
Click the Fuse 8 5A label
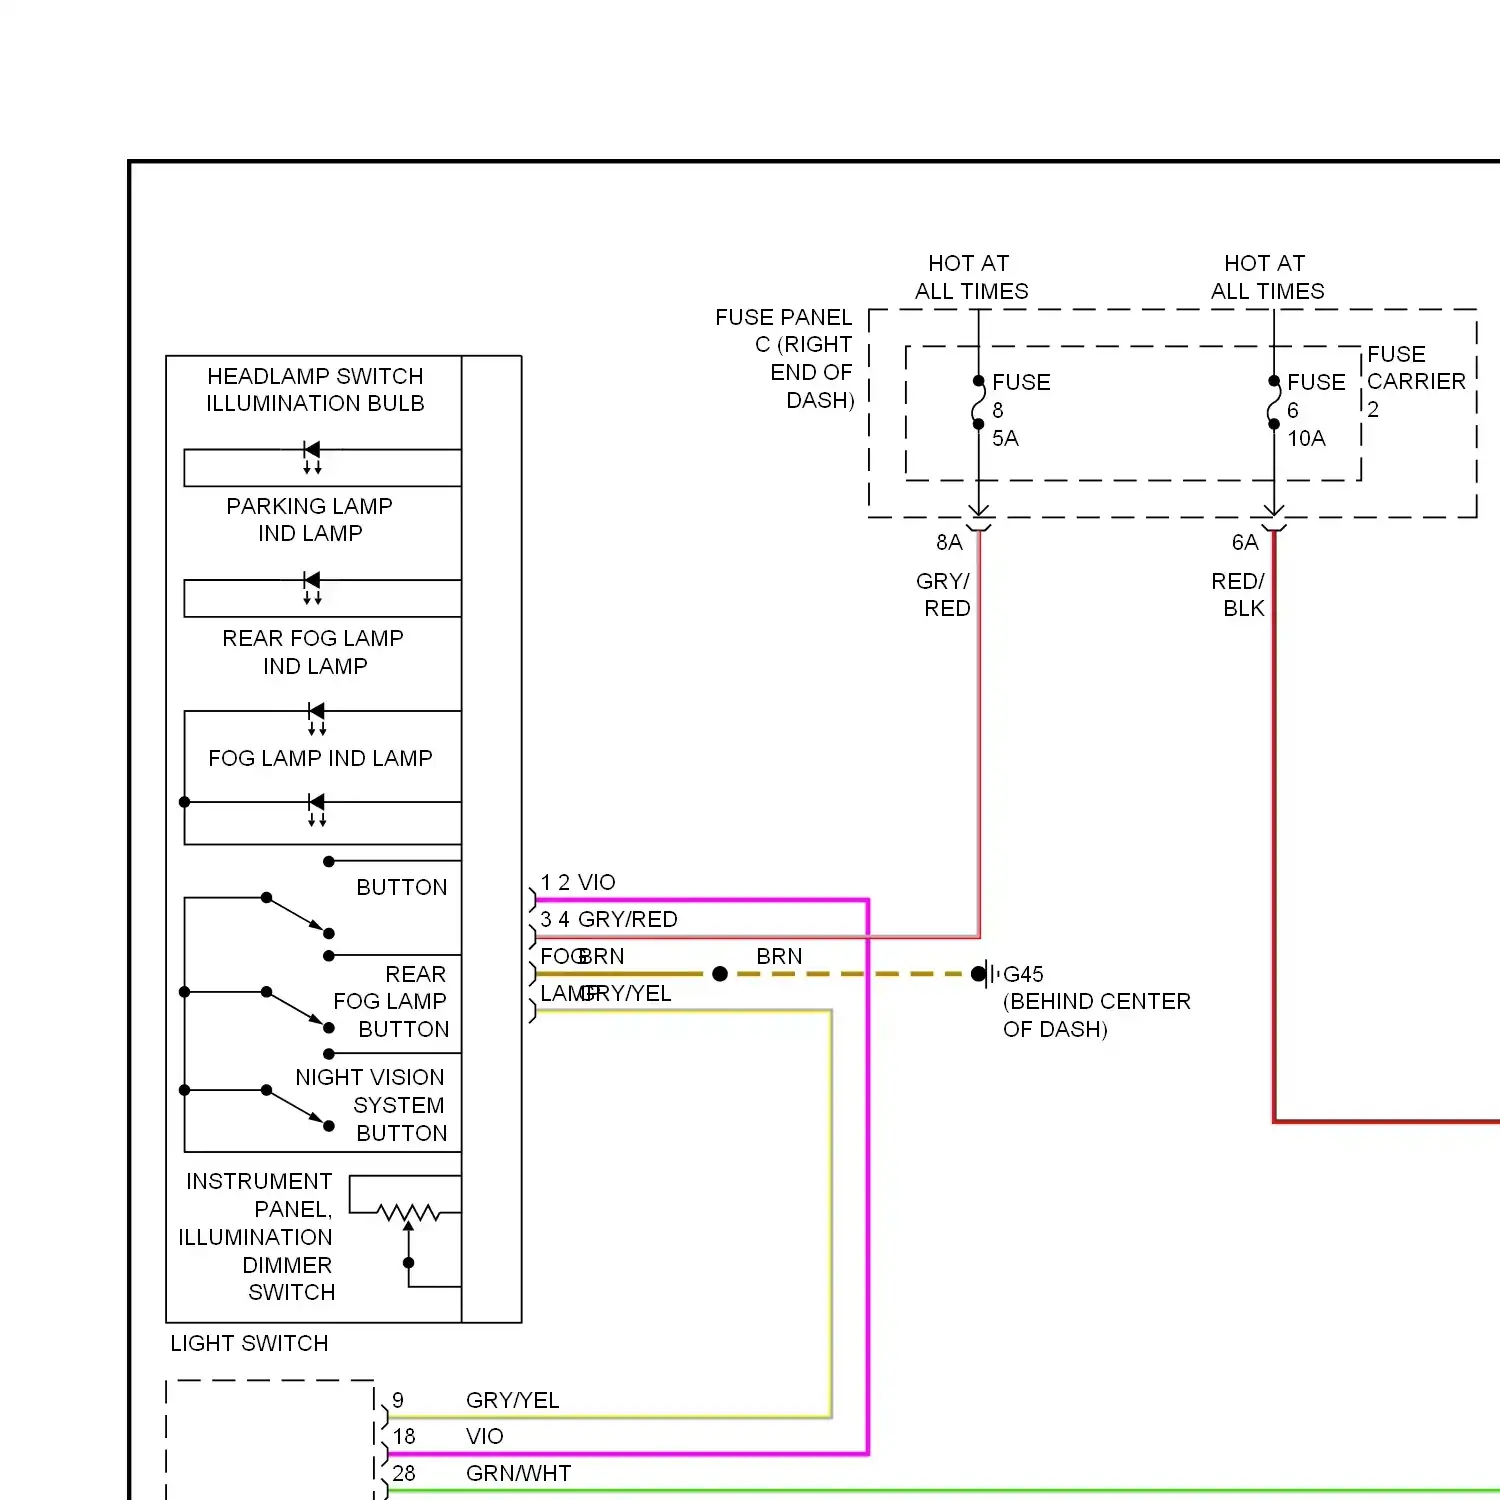(x=1021, y=410)
